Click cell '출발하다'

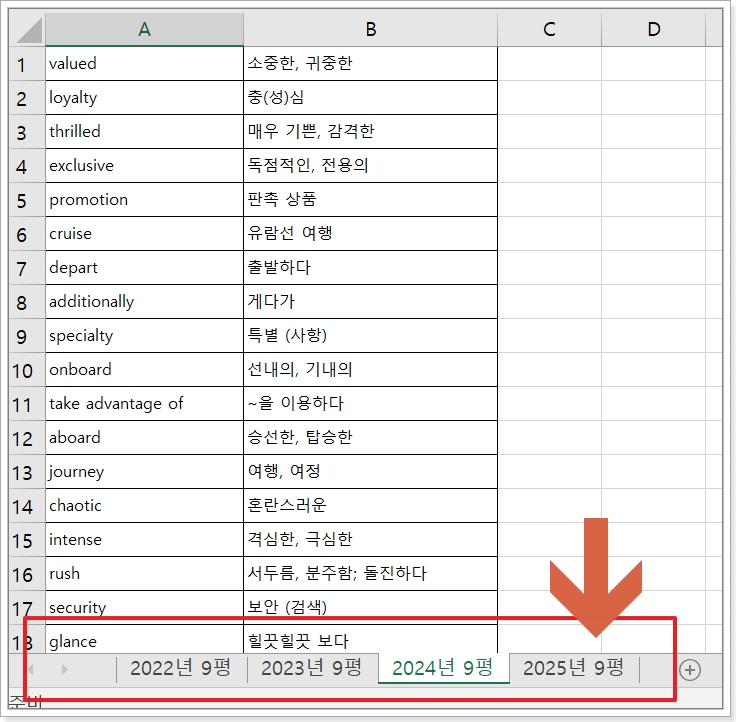pos(370,268)
